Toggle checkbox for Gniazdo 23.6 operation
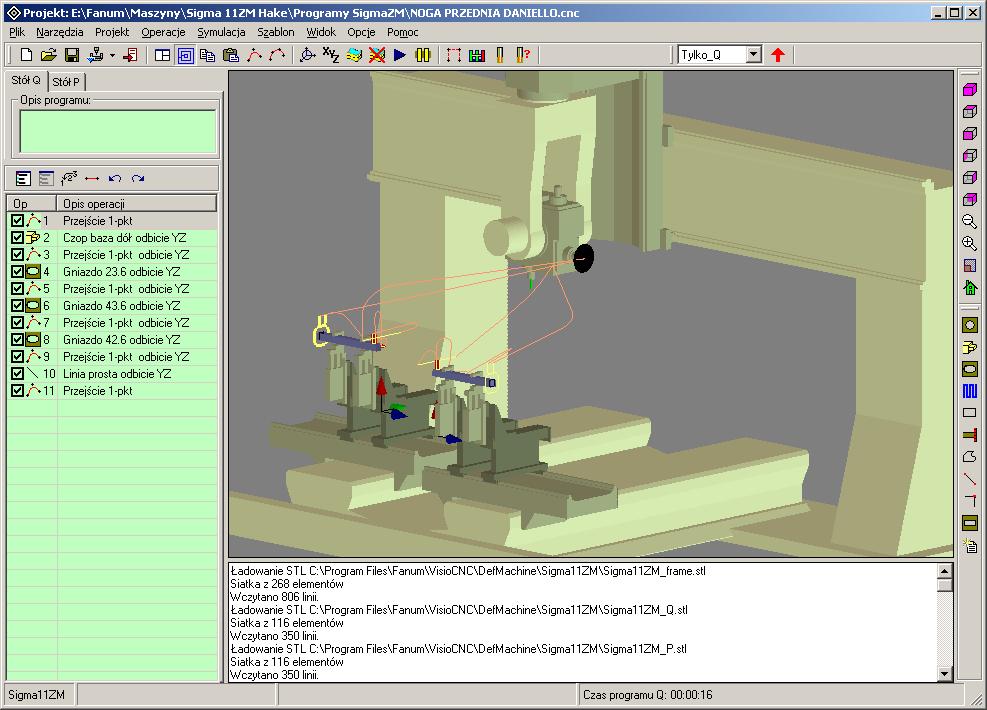This screenshot has height=710, width=987. click(x=17, y=272)
